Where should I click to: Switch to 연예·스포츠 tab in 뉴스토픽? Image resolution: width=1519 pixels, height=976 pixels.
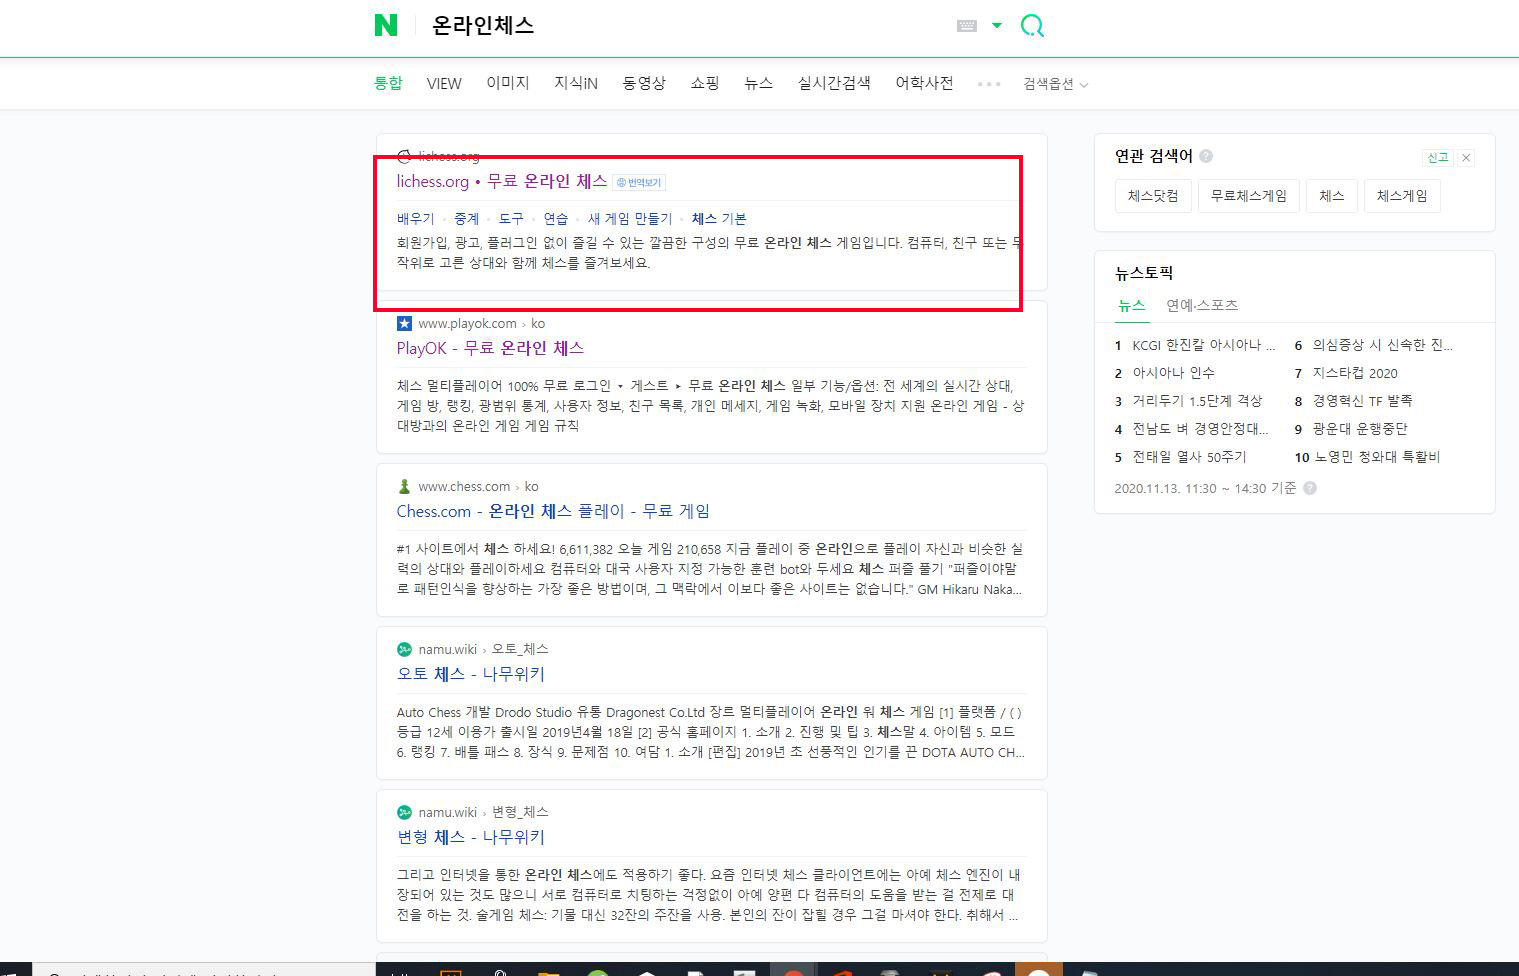point(1202,306)
